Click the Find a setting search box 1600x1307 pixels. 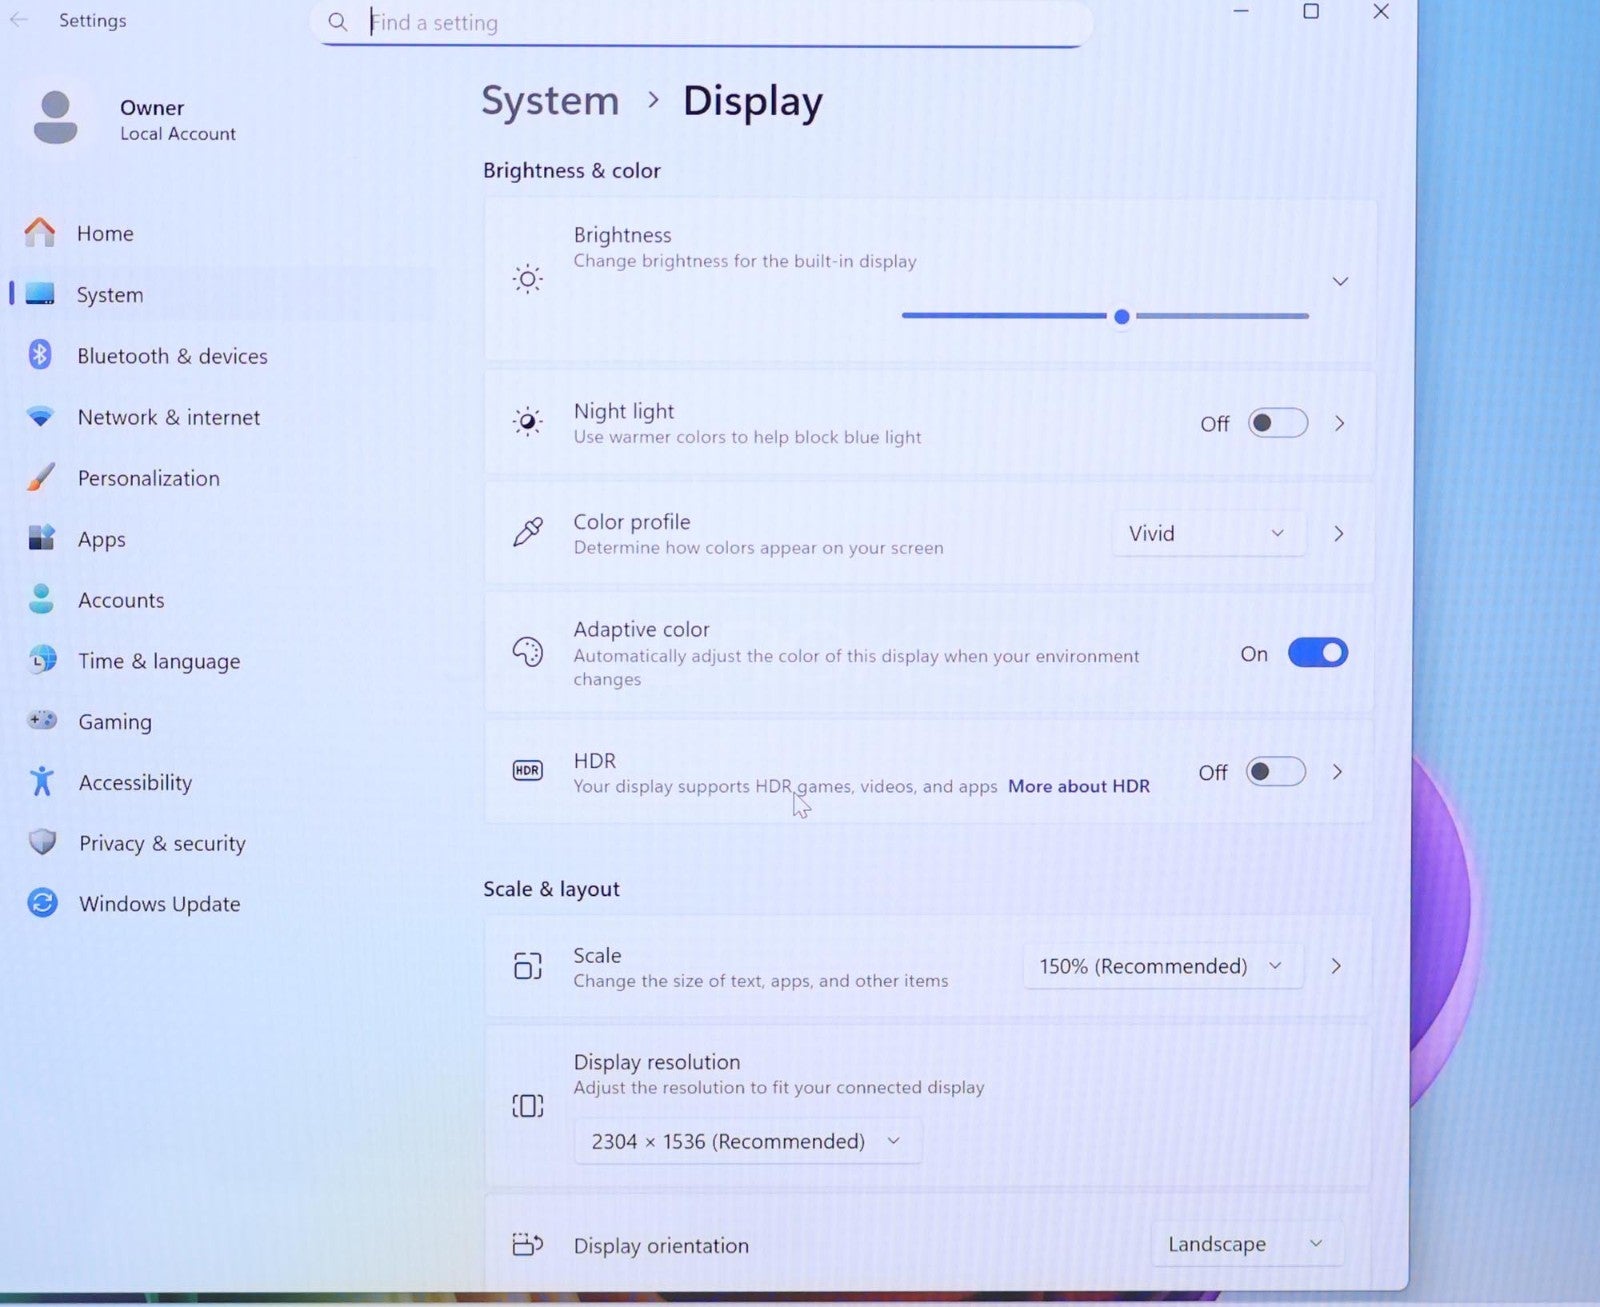click(700, 23)
